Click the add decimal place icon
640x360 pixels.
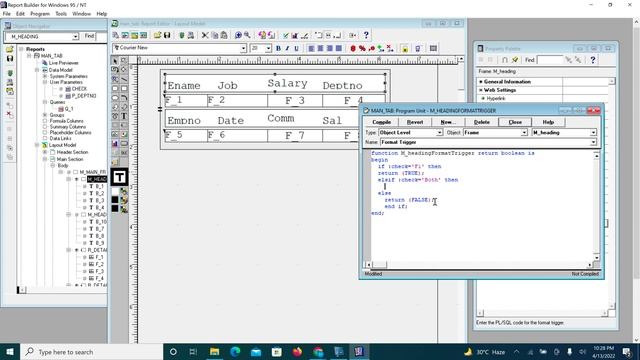click(381, 48)
